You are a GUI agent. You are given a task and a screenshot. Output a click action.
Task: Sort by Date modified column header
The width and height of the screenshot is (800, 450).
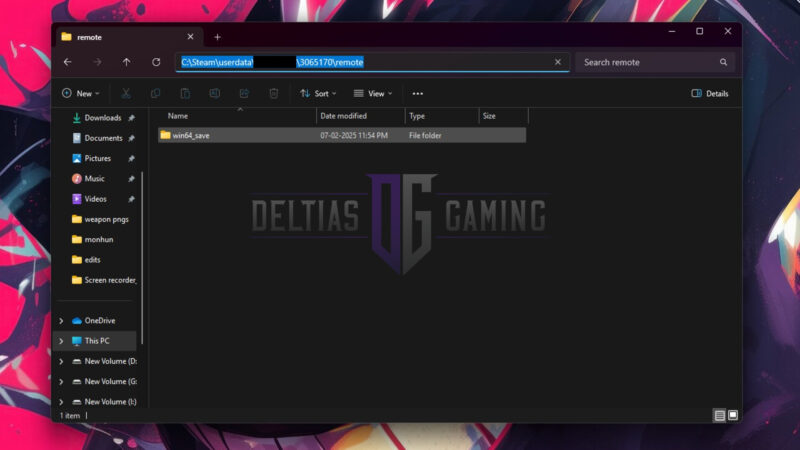tap(343, 116)
